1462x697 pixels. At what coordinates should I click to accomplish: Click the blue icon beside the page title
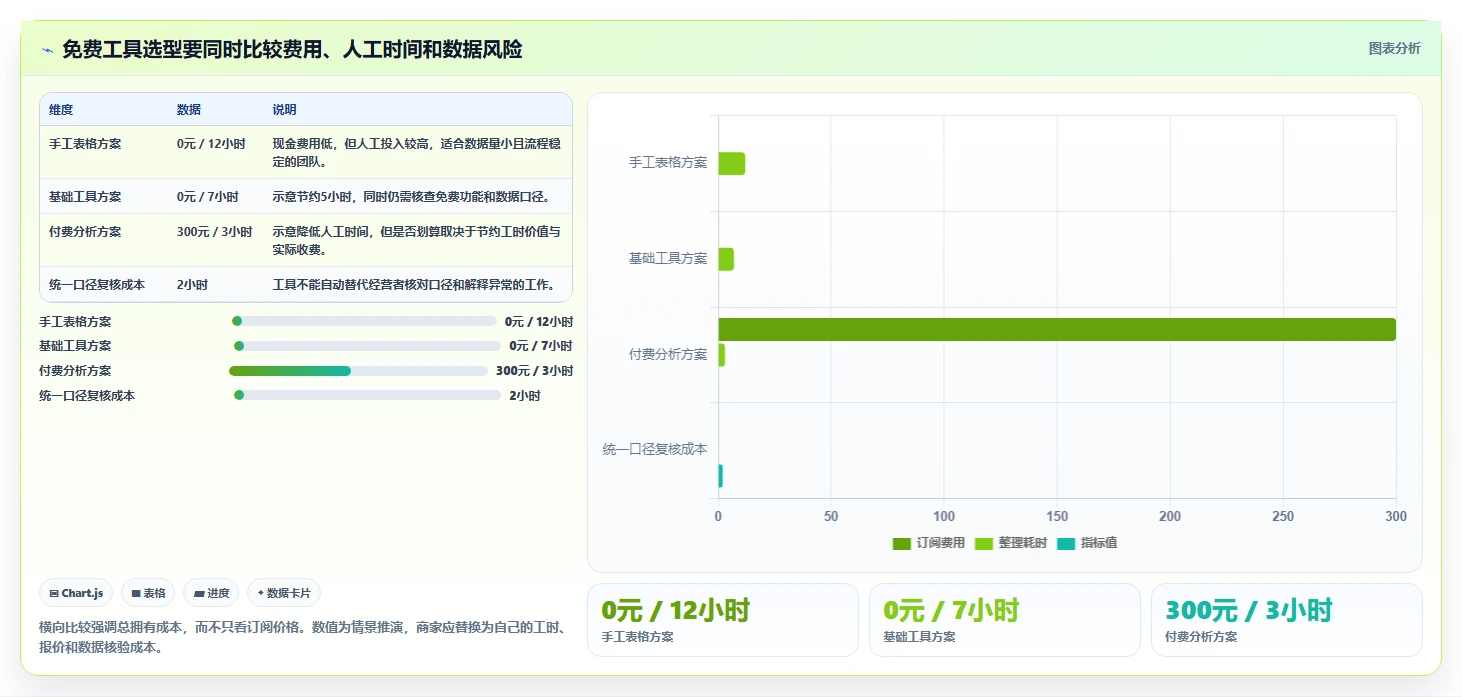[x=47, y=50]
